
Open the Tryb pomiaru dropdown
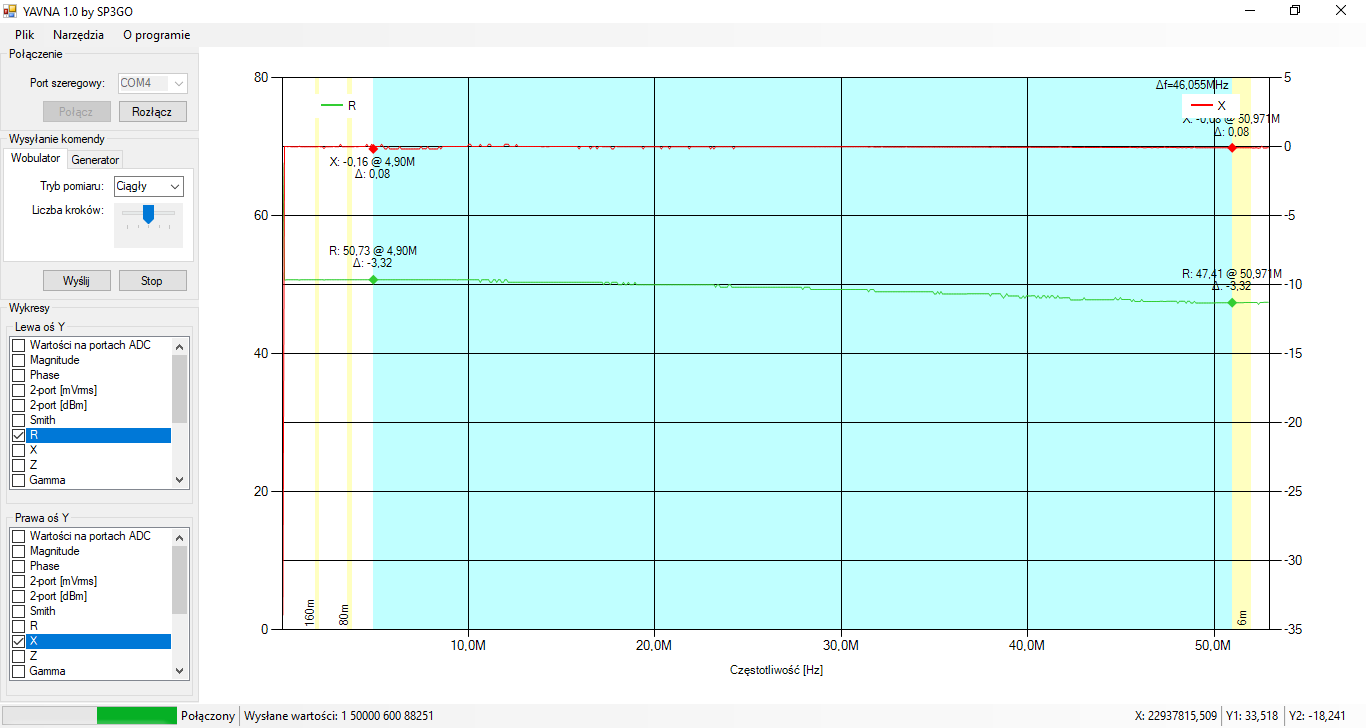[148, 186]
